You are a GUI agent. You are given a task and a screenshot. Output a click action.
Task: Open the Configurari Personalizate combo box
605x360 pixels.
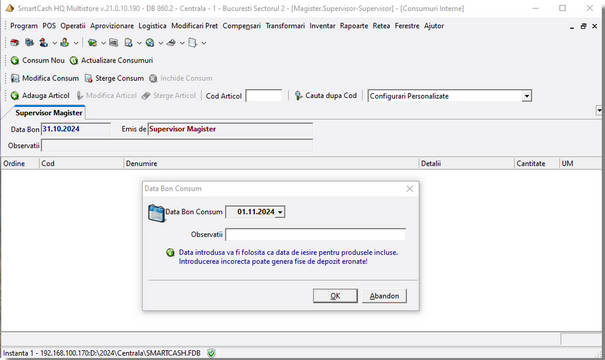526,96
